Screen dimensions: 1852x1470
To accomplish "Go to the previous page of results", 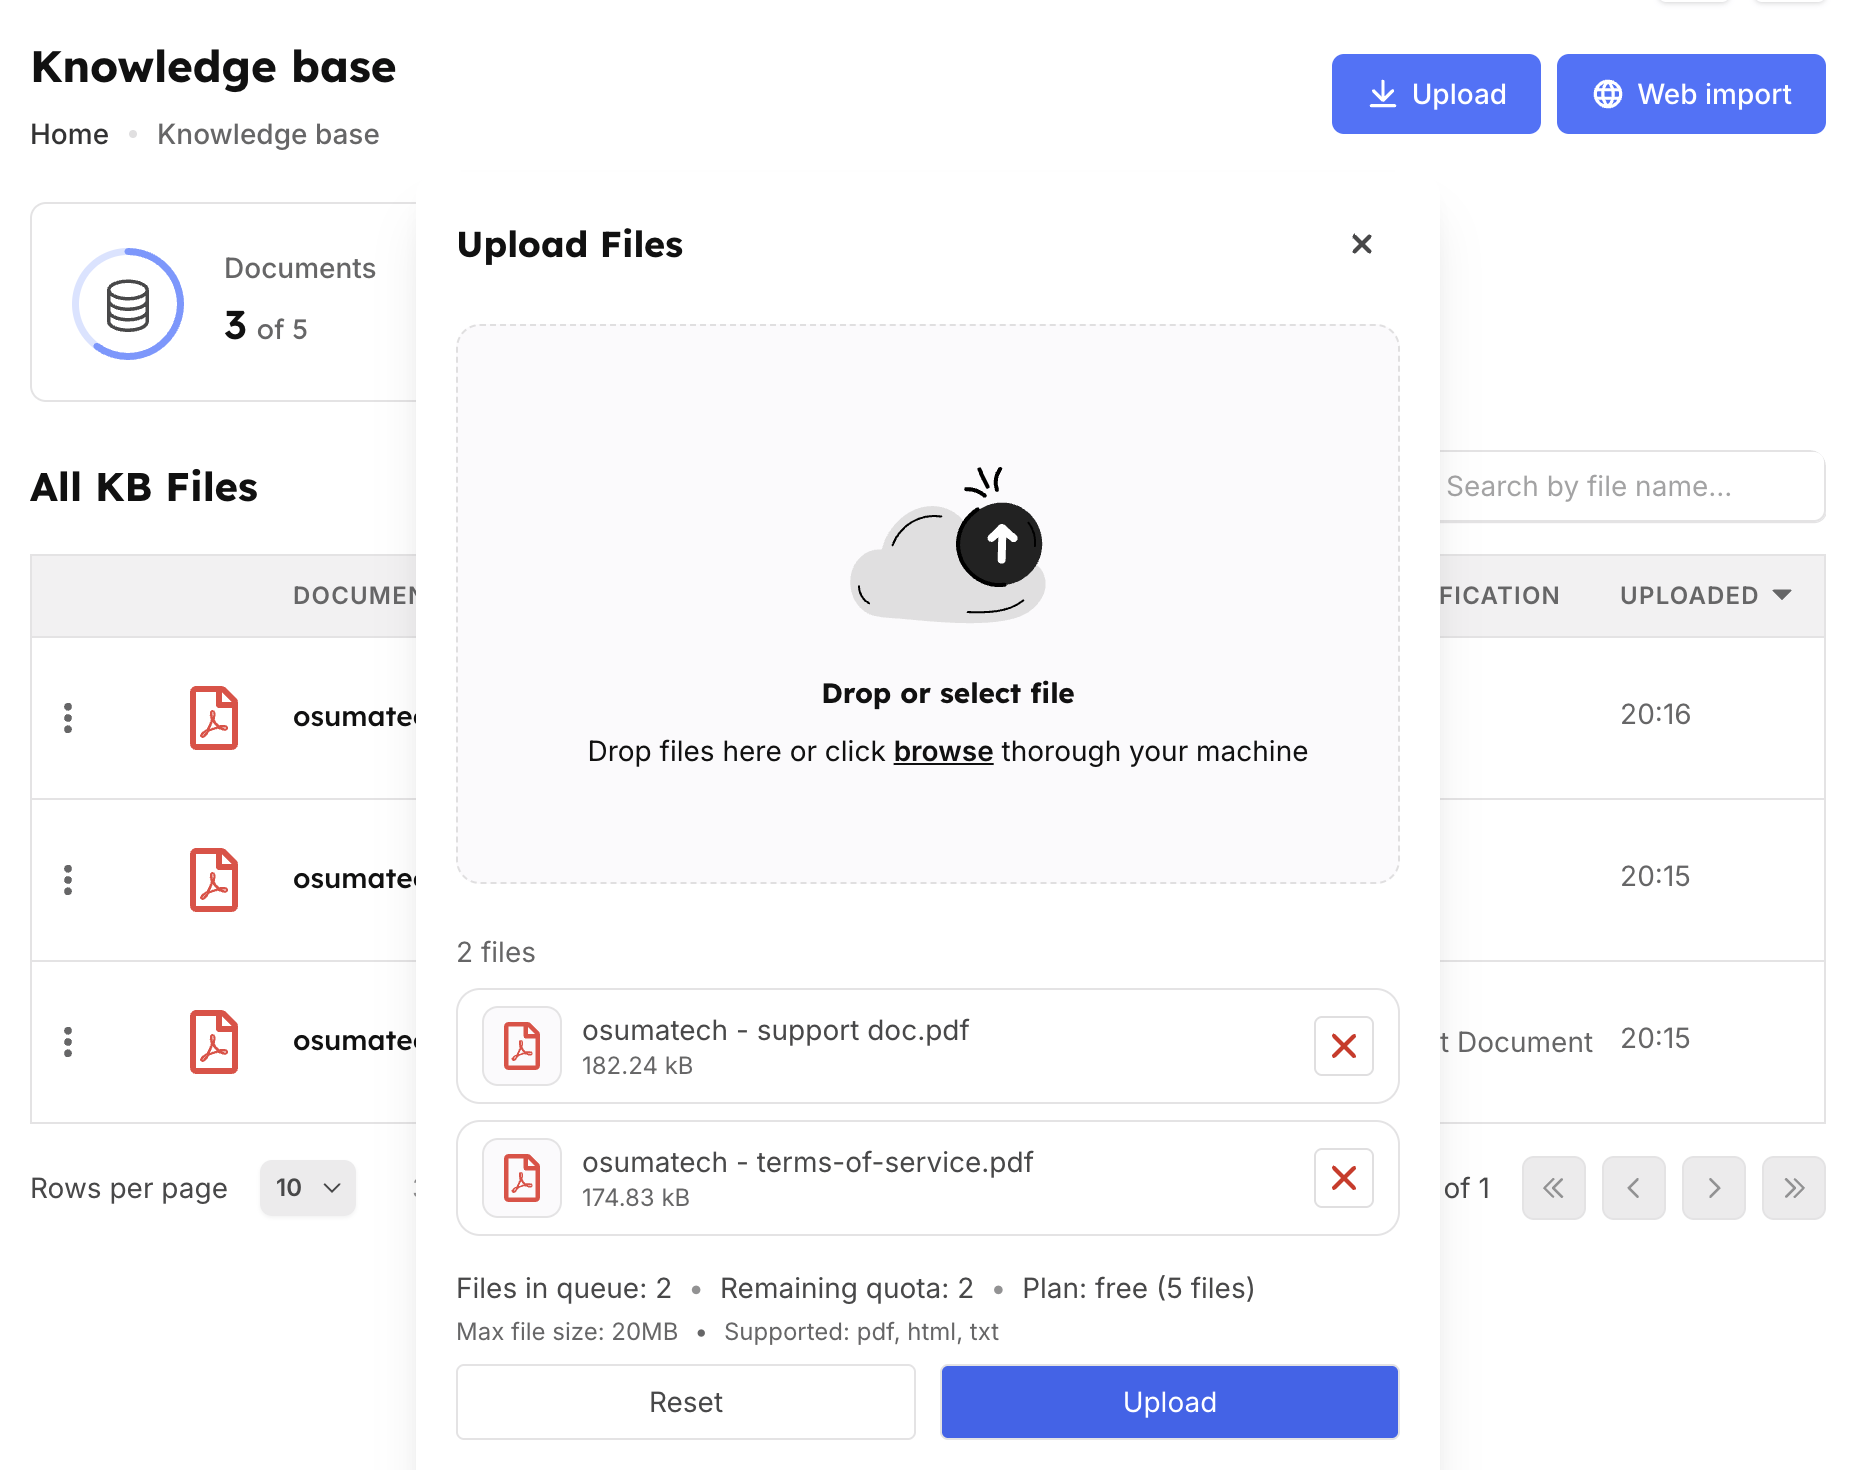I will [1633, 1188].
